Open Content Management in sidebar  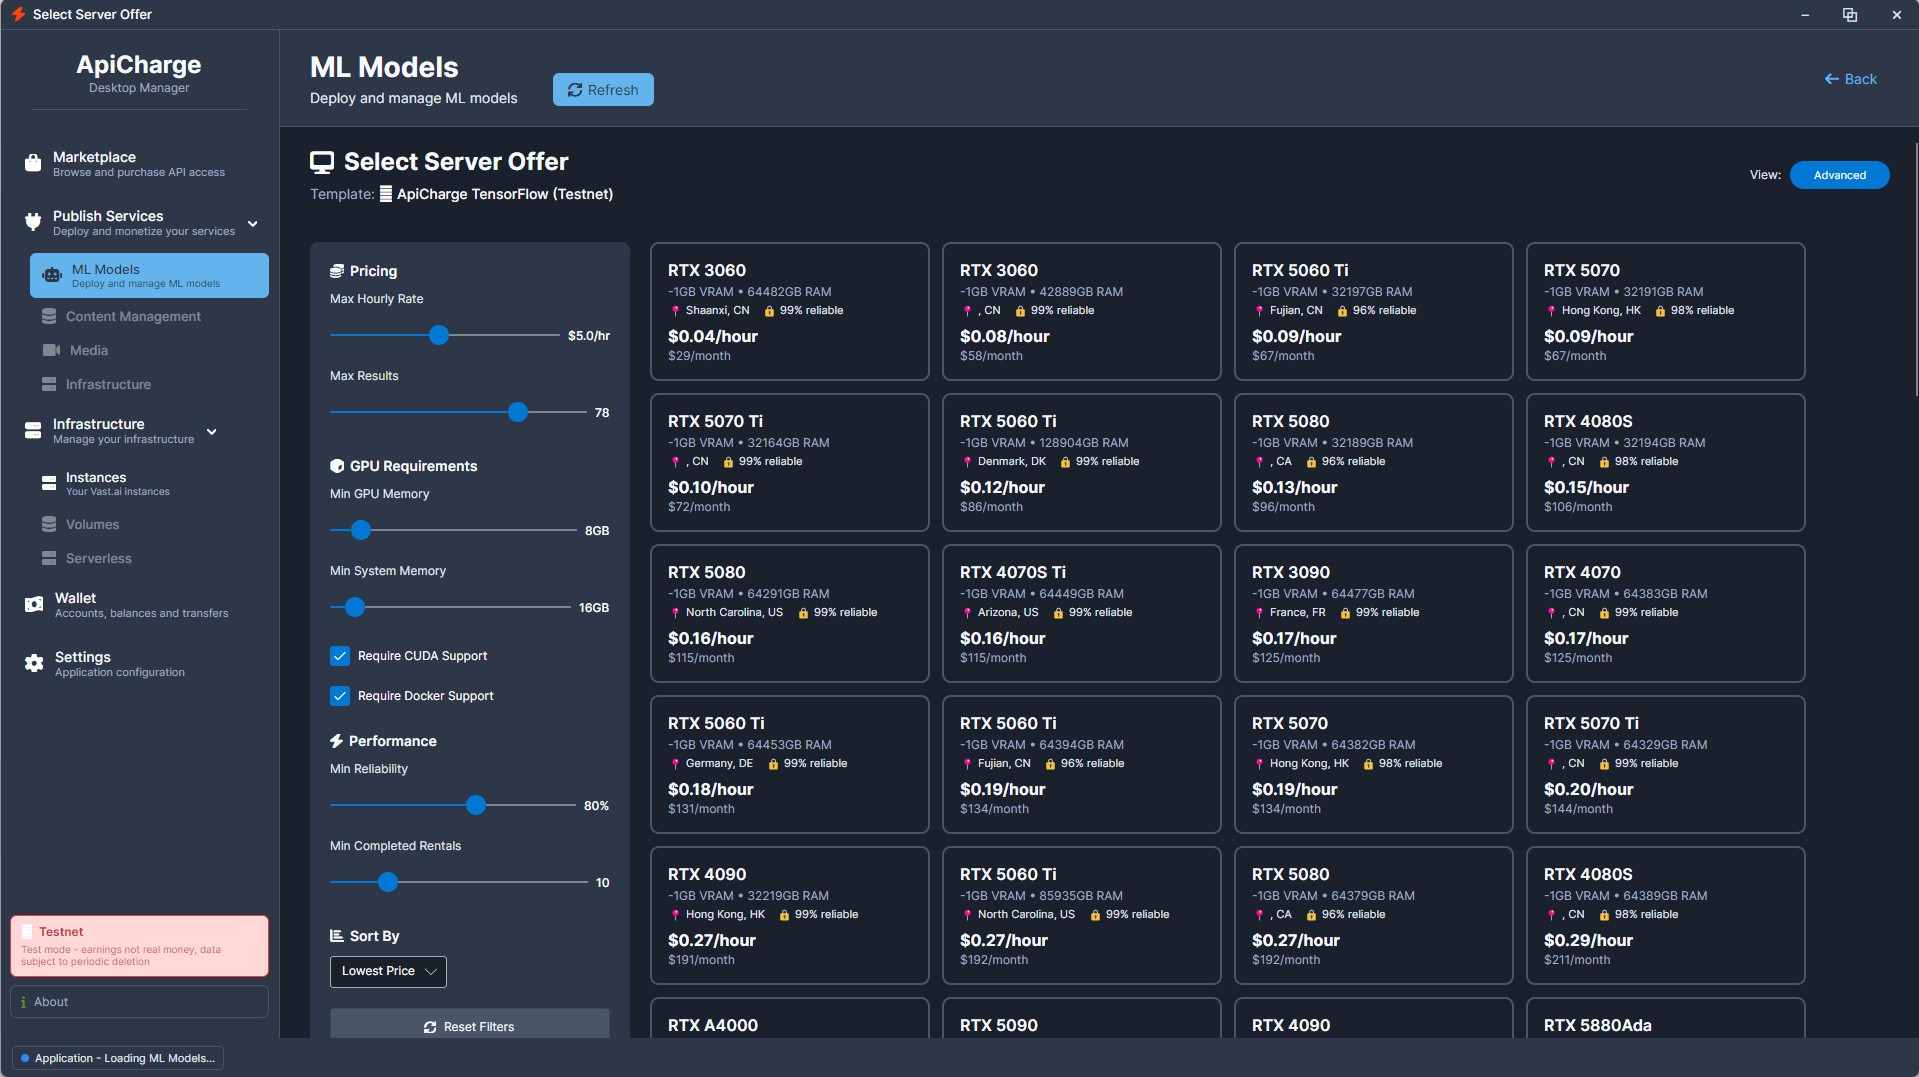tap(133, 316)
